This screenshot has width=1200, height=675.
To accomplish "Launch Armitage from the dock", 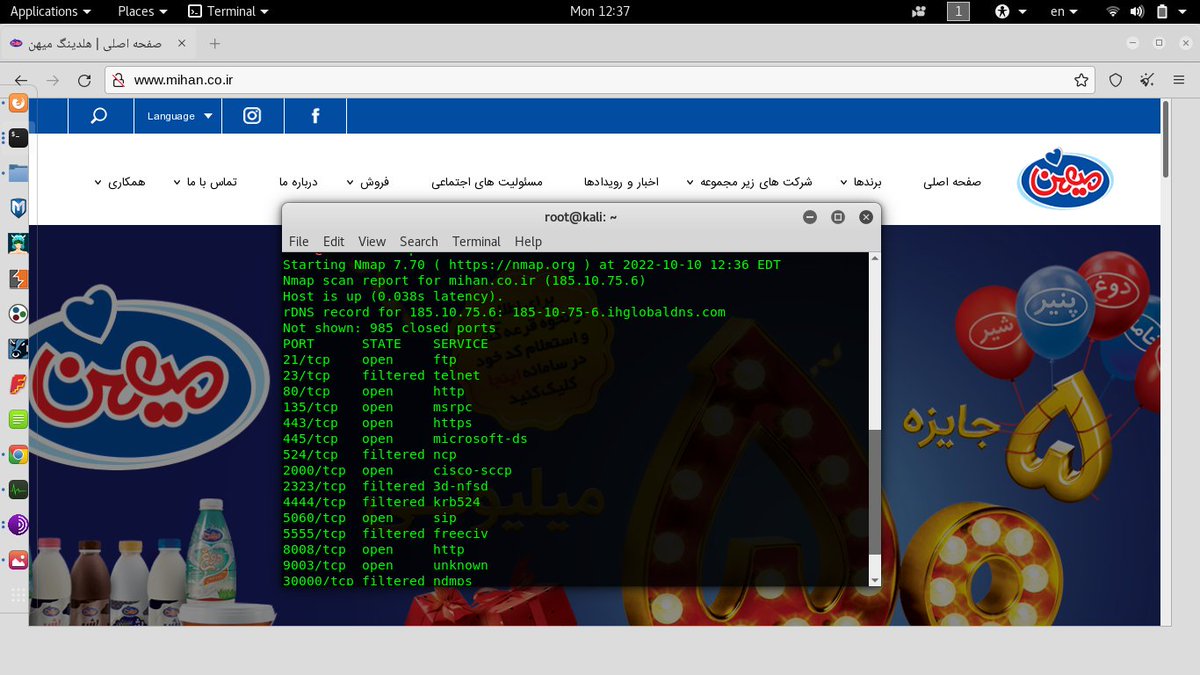I will (x=17, y=243).
